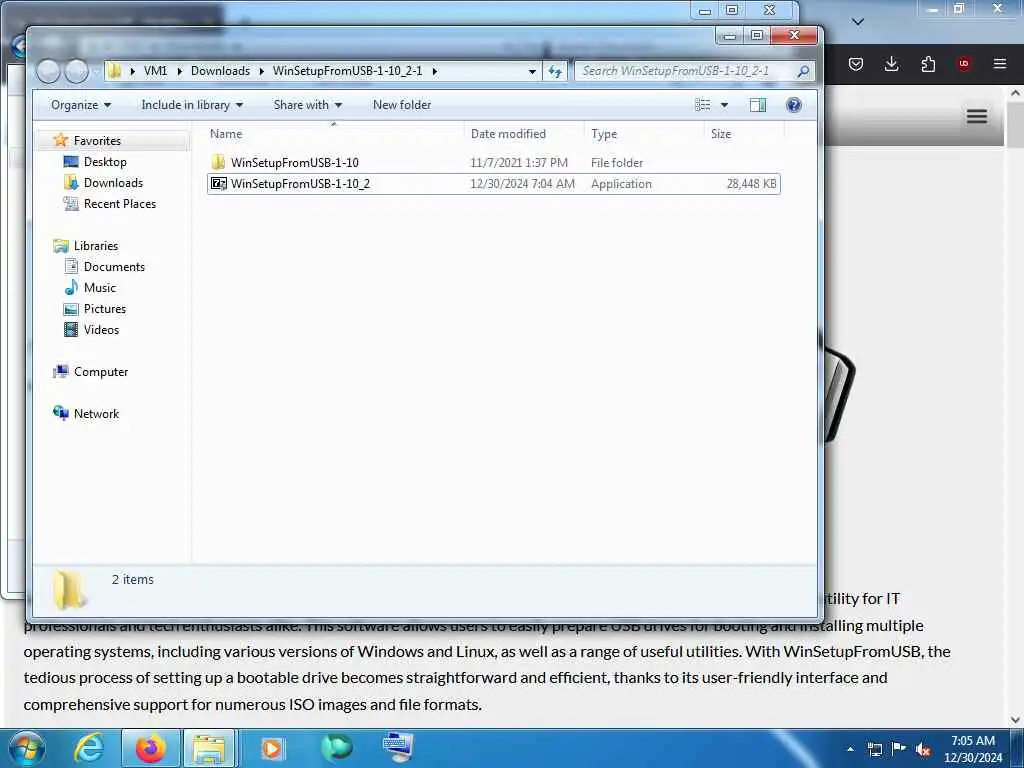This screenshot has width=1024, height=768.
Task: Open the Include in library dropdown
Action: [192, 105]
